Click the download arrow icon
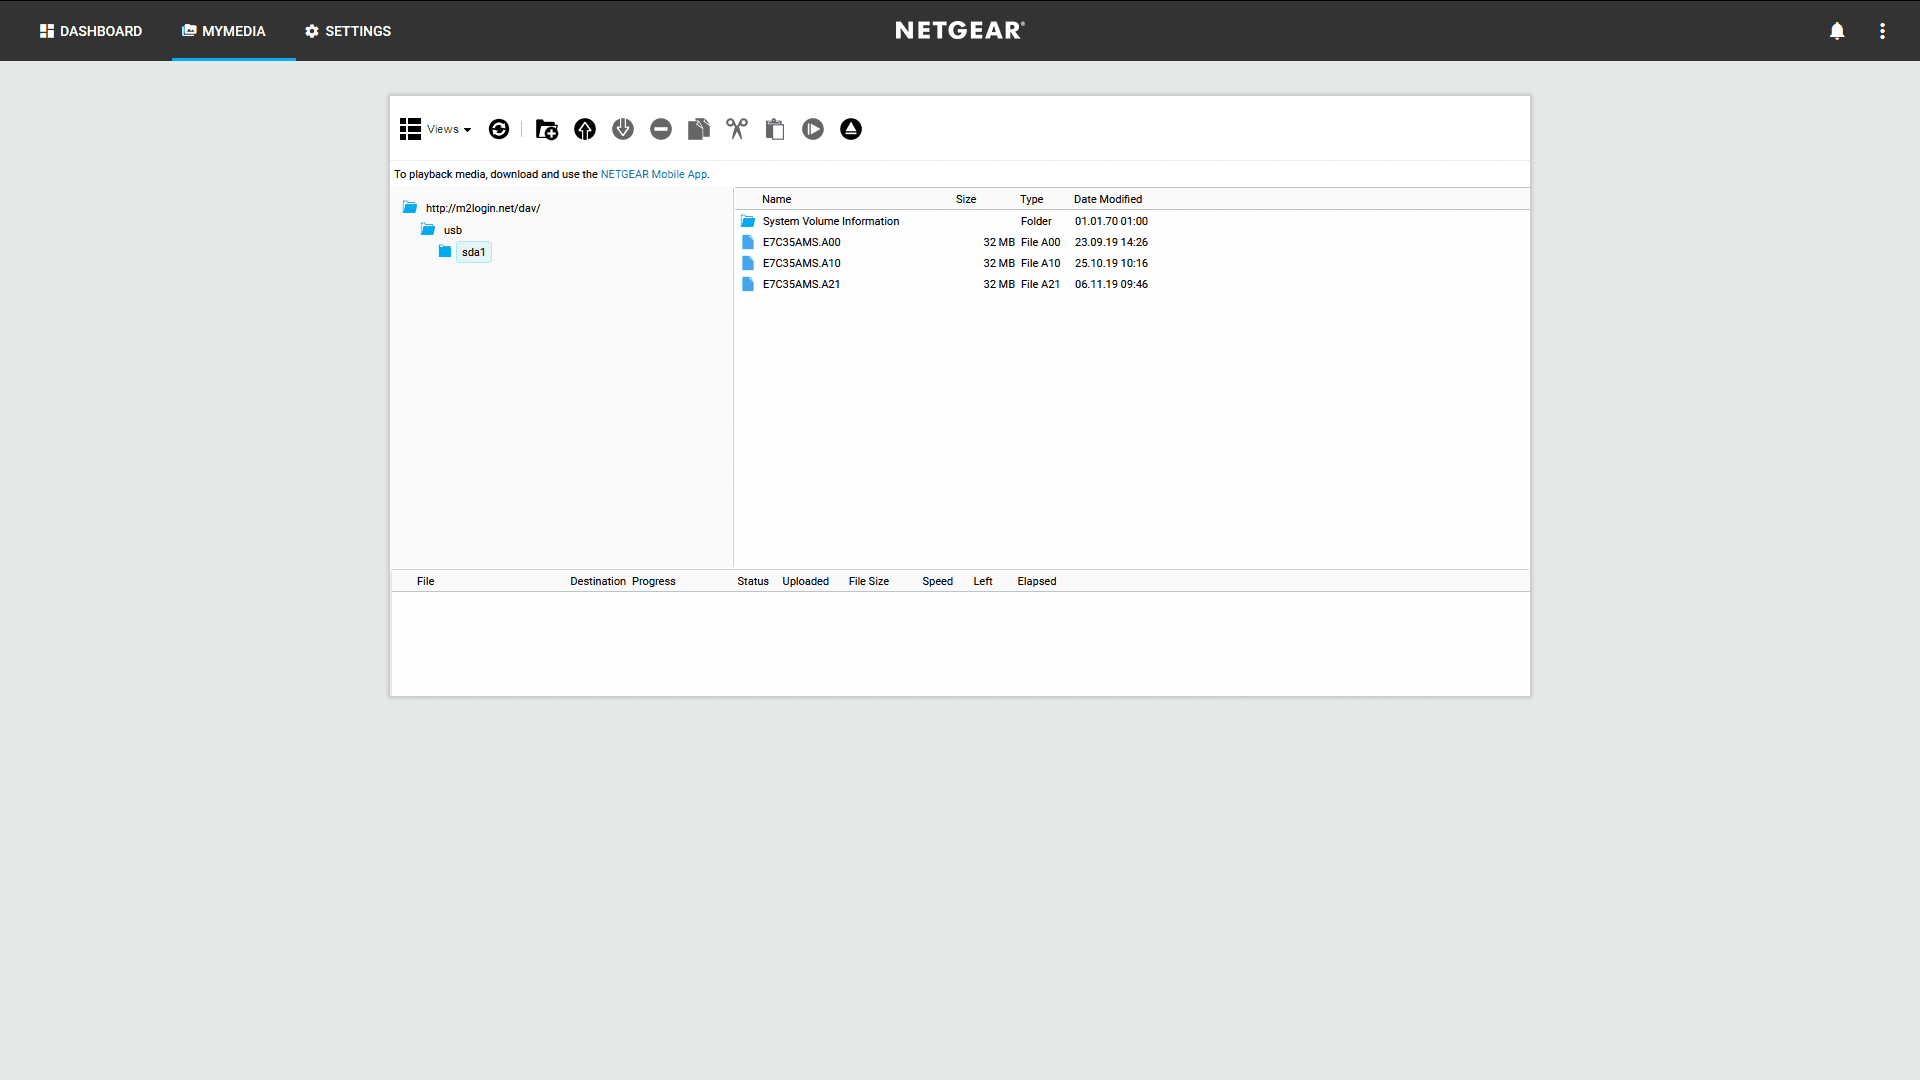Viewport: 1920px width, 1080px height. click(623, 129)
